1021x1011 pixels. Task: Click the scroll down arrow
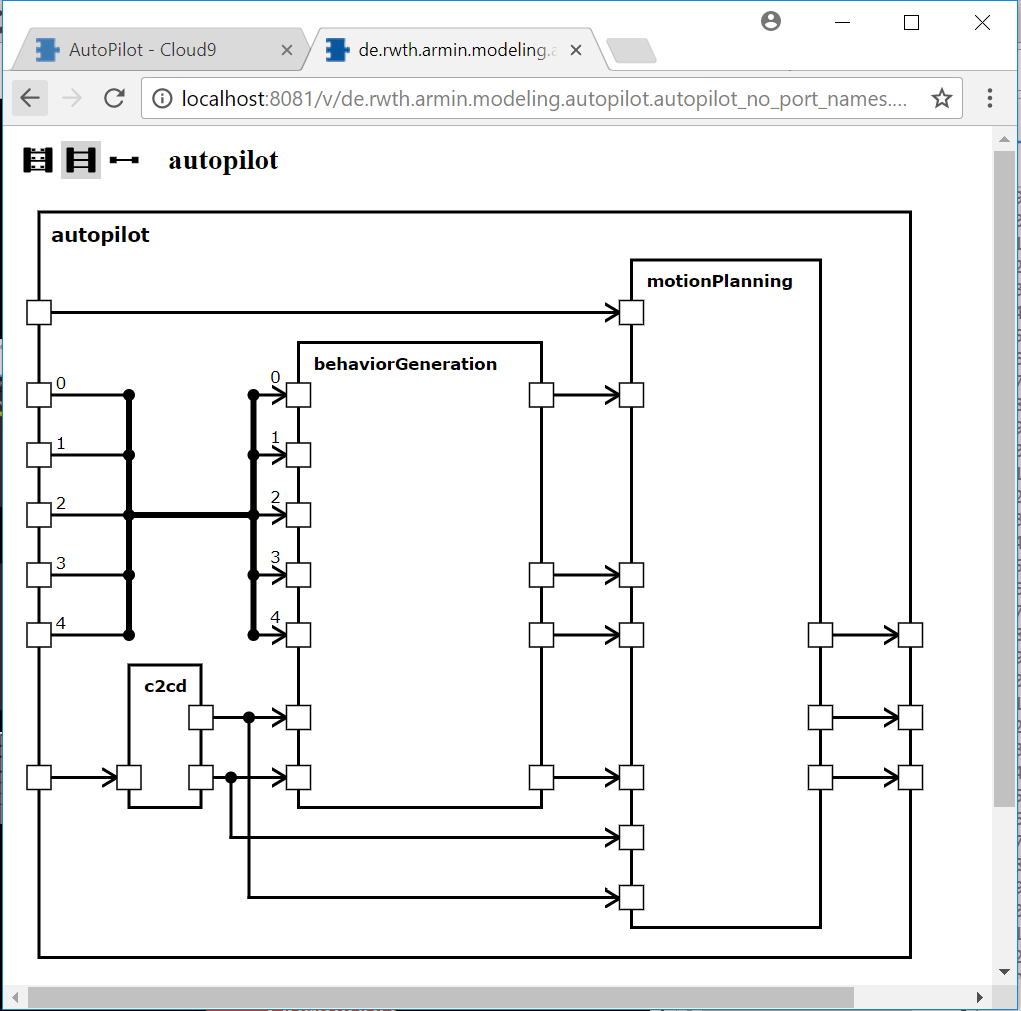click(1004, 972)
